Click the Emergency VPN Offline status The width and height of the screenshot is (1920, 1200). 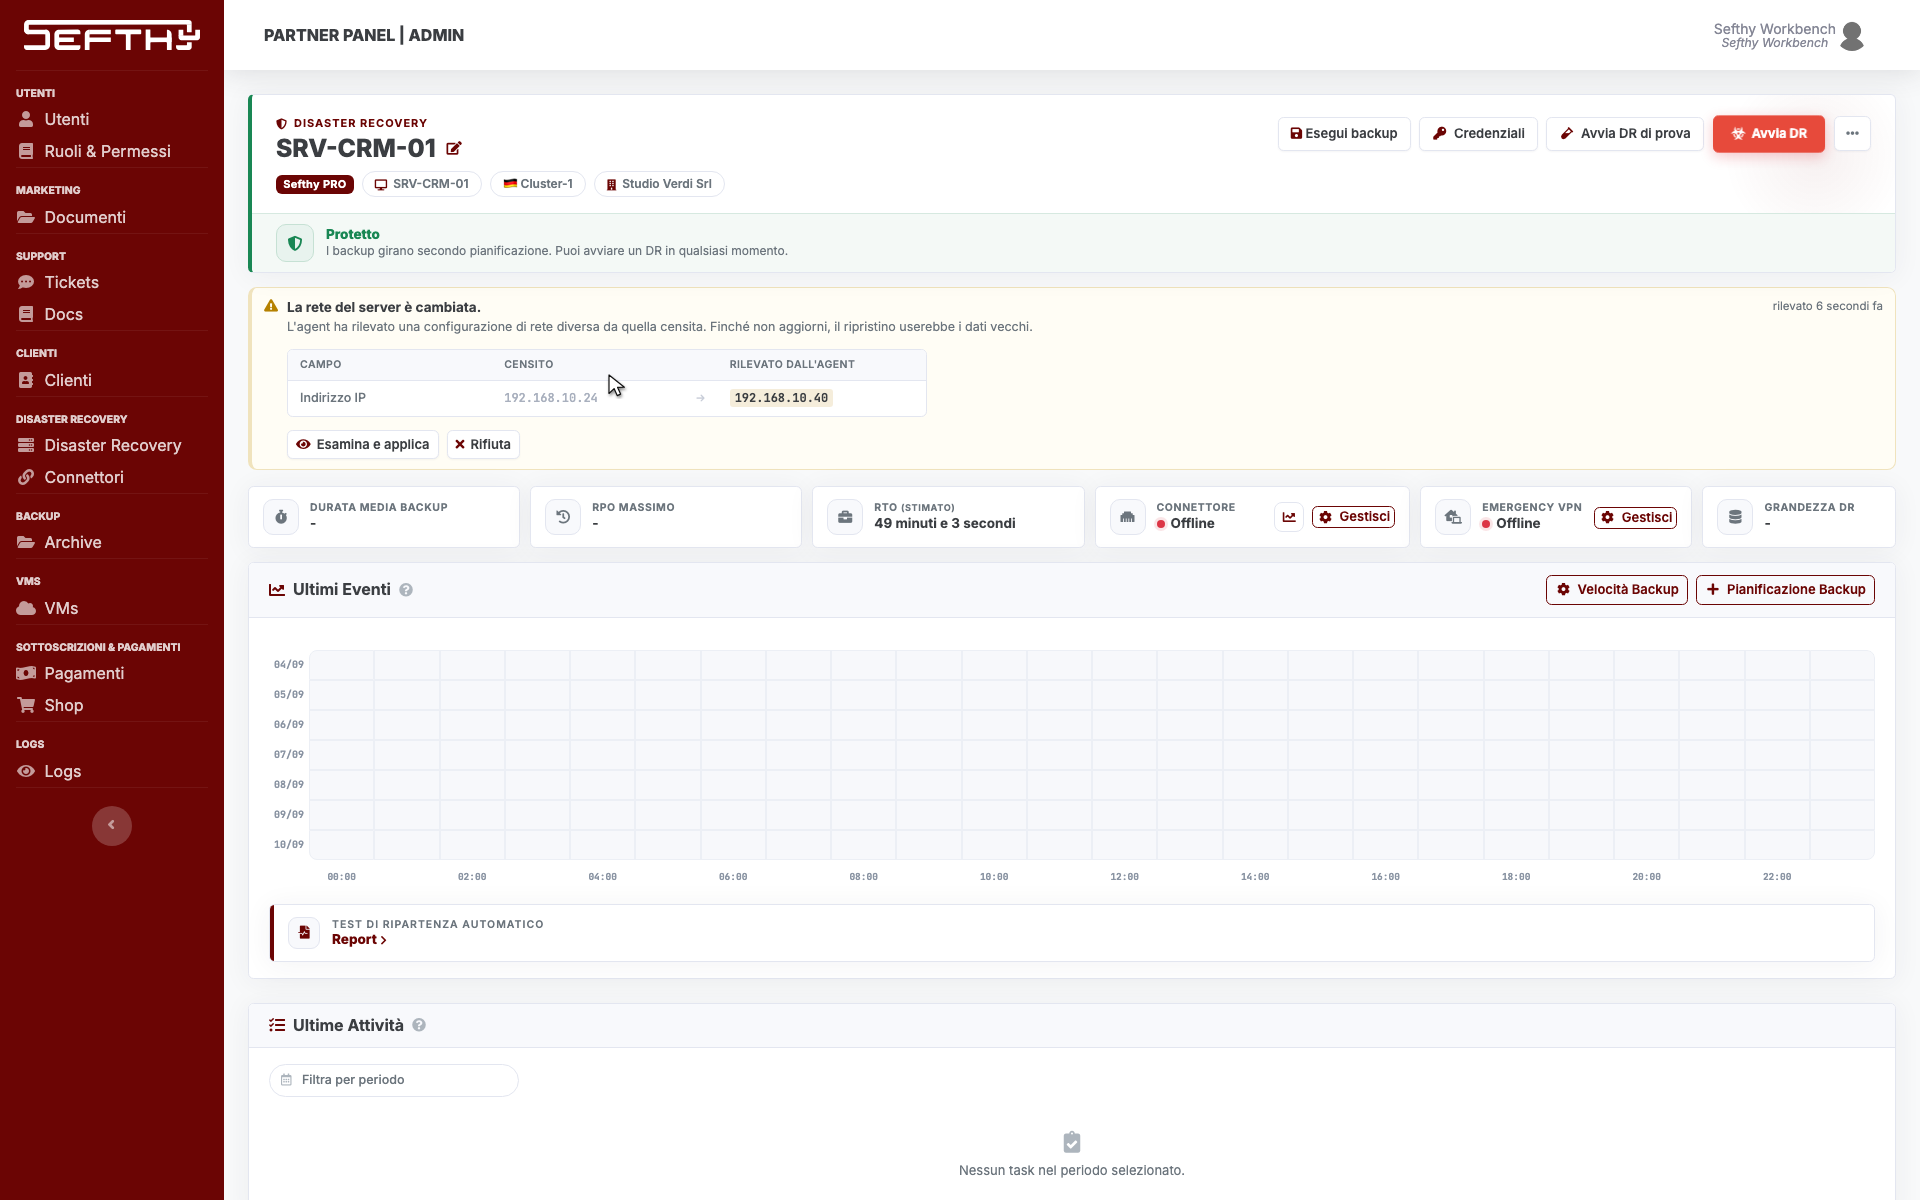[x=1511, y=524]
